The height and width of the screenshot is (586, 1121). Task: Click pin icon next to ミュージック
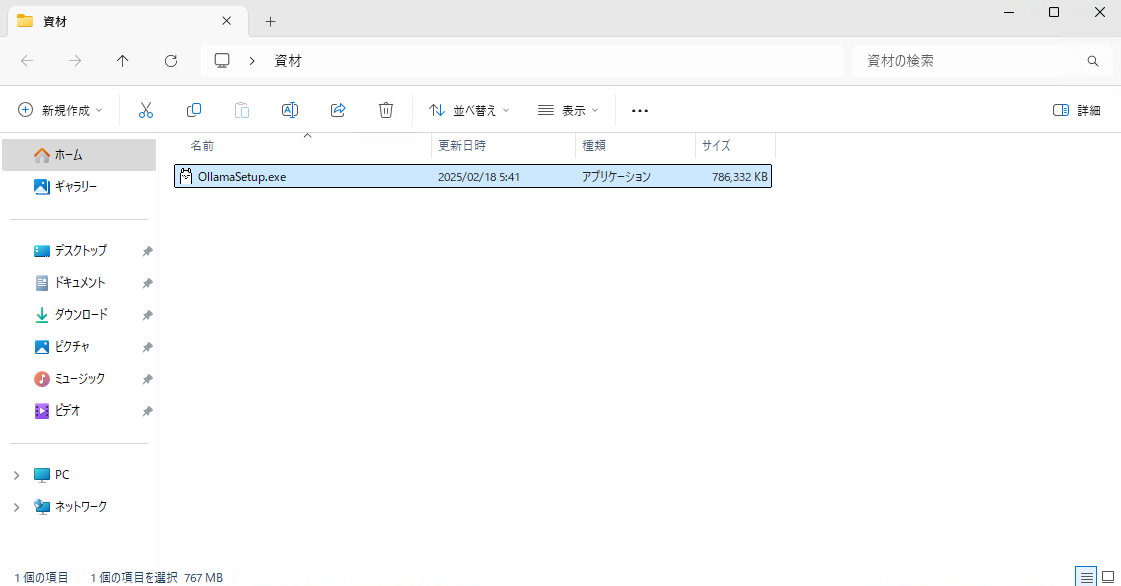[147, 379]
